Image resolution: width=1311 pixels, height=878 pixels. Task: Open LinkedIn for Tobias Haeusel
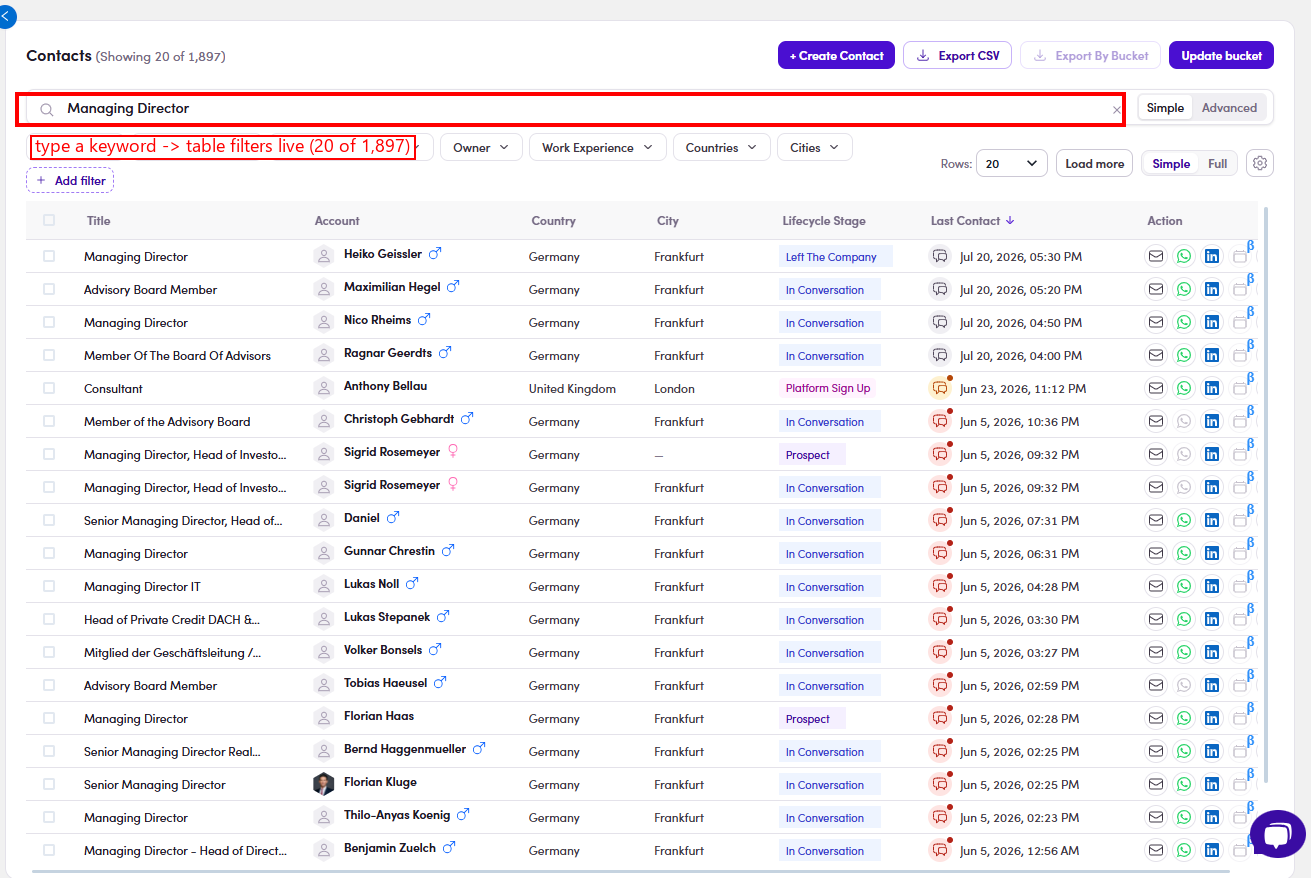1212,685
